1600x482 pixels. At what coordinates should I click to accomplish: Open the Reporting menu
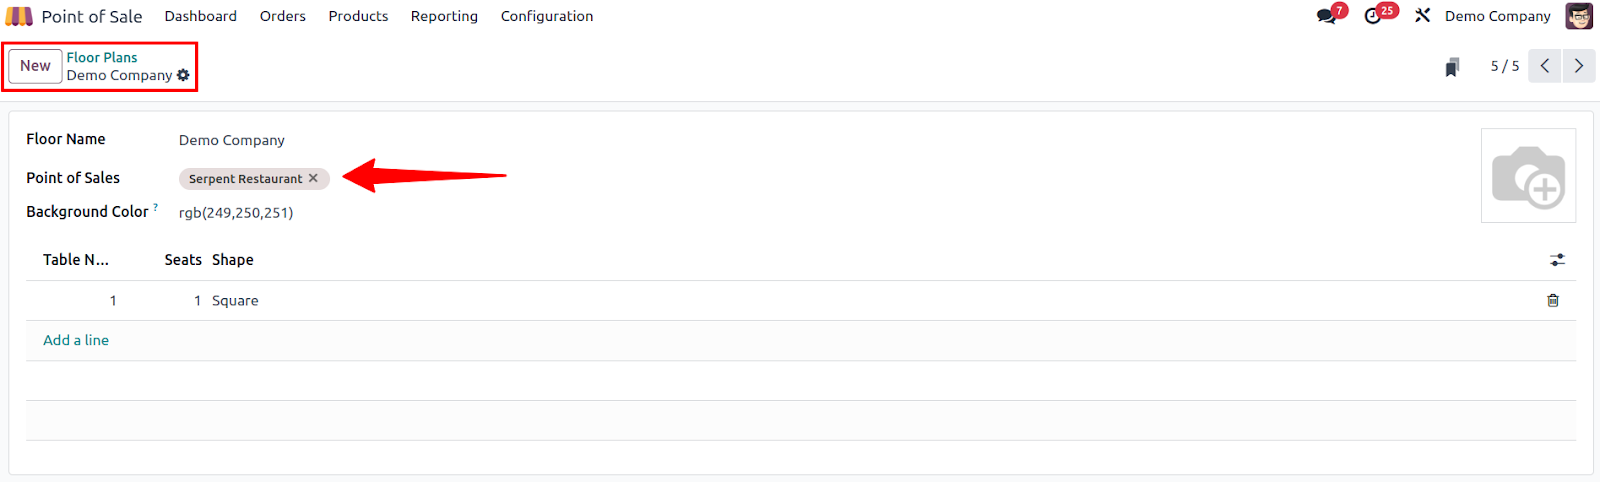pos(444,16)
